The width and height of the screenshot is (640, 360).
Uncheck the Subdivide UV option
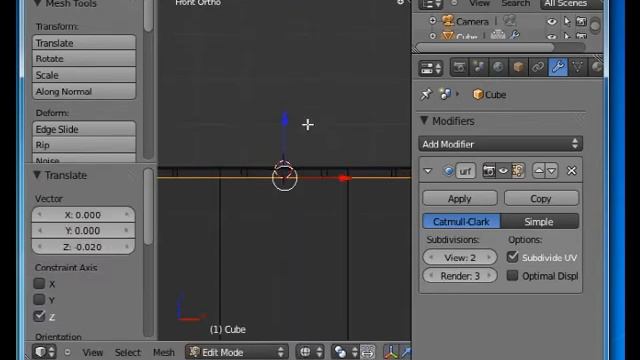[x=512, y=257]
